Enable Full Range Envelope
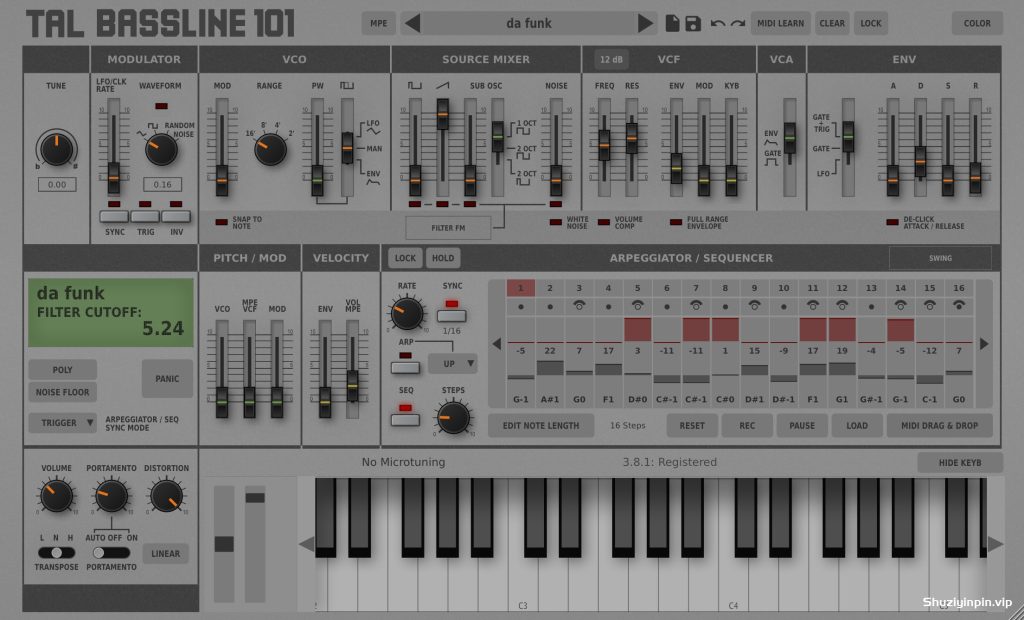This screenshot has height=620, width=1024. pyautogui.click(x=676, y=222)
